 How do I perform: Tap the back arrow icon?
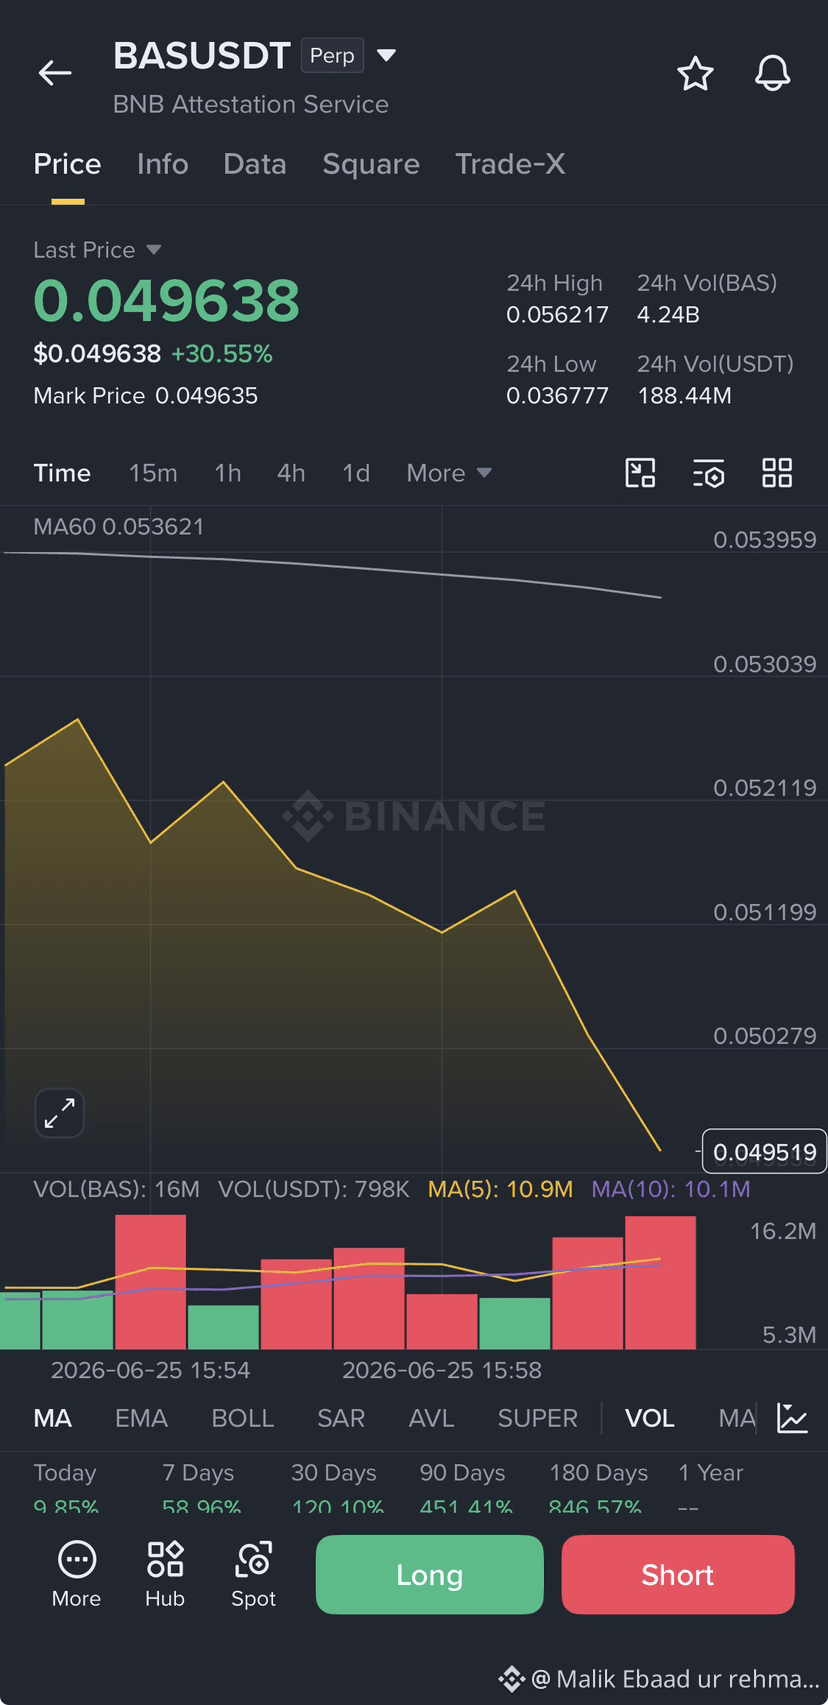tap(55, 73)
